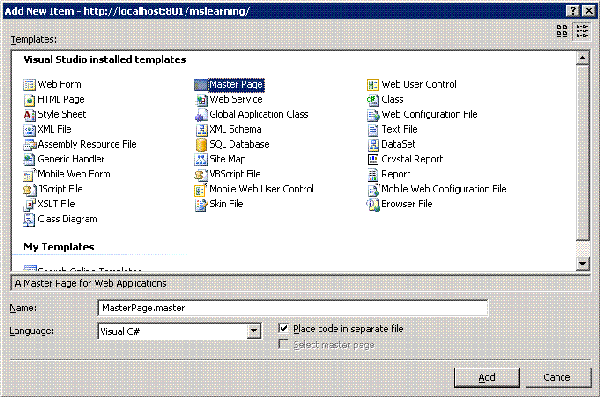The height and width of the screenshot is (397, 600).
Task: Select the Master Page template icon
Action: tap(201, 85)
